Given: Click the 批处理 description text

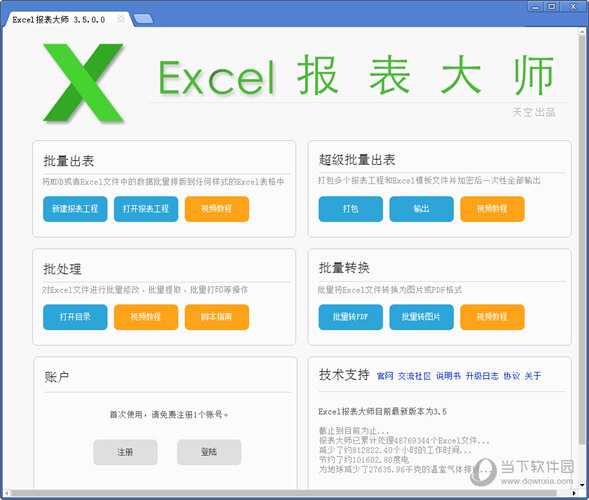Looking at the screenshot, I should (145, 290).
